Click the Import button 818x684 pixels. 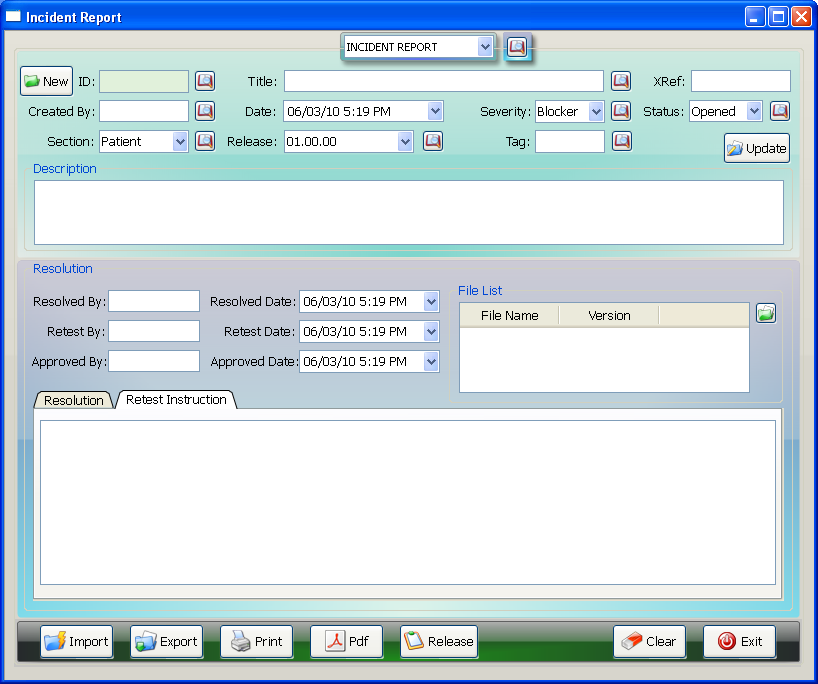click(77, 642)
